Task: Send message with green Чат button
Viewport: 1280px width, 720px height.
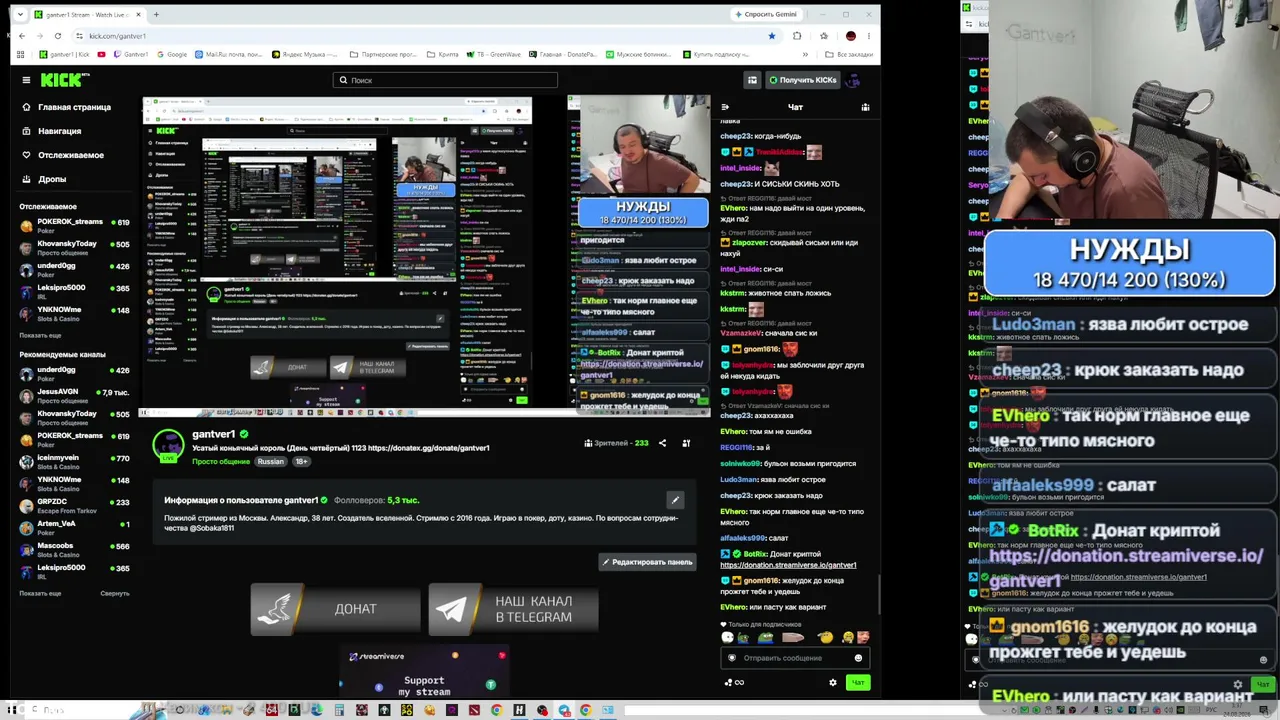Action: (858, 683)
